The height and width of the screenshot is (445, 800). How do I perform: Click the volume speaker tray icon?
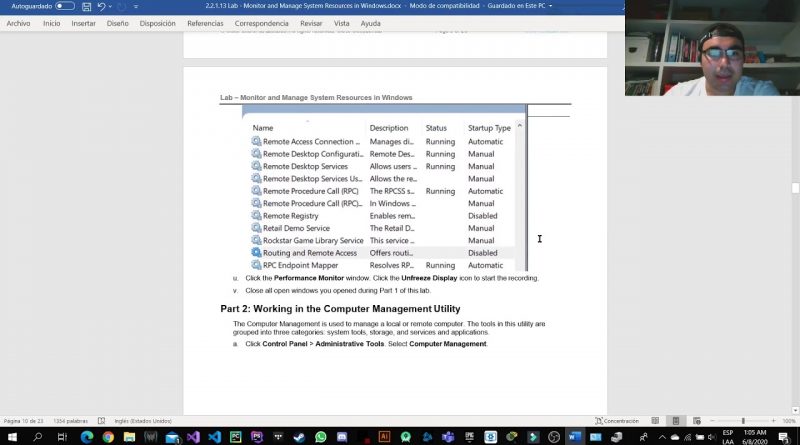point(712,437)
